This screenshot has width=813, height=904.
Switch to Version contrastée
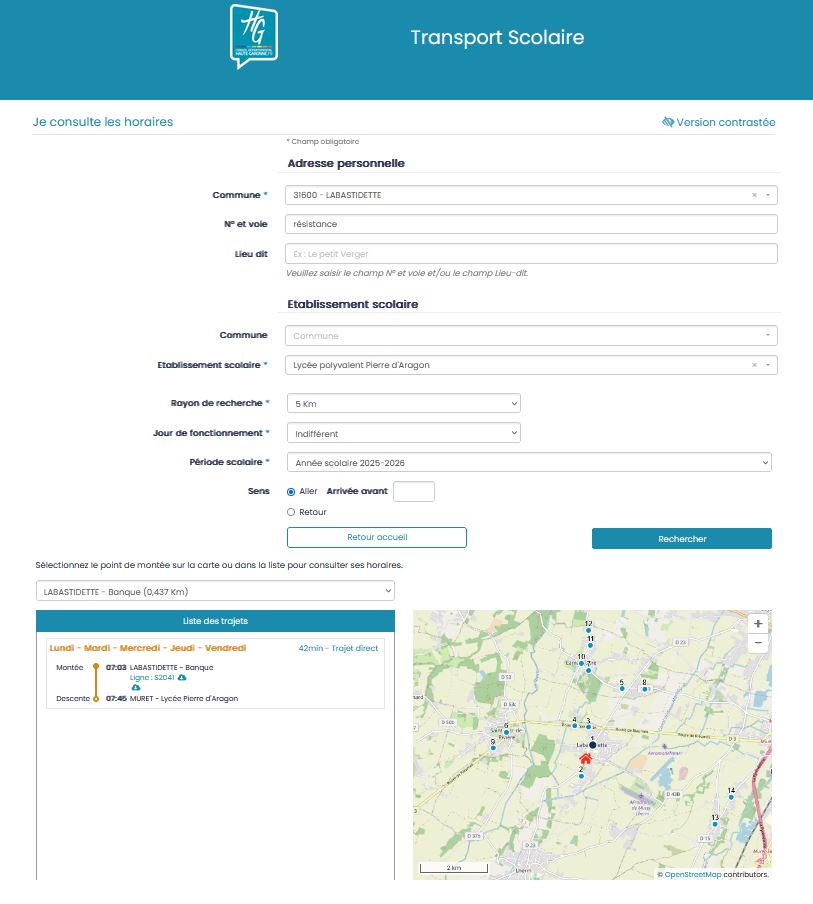click(718, 122)
